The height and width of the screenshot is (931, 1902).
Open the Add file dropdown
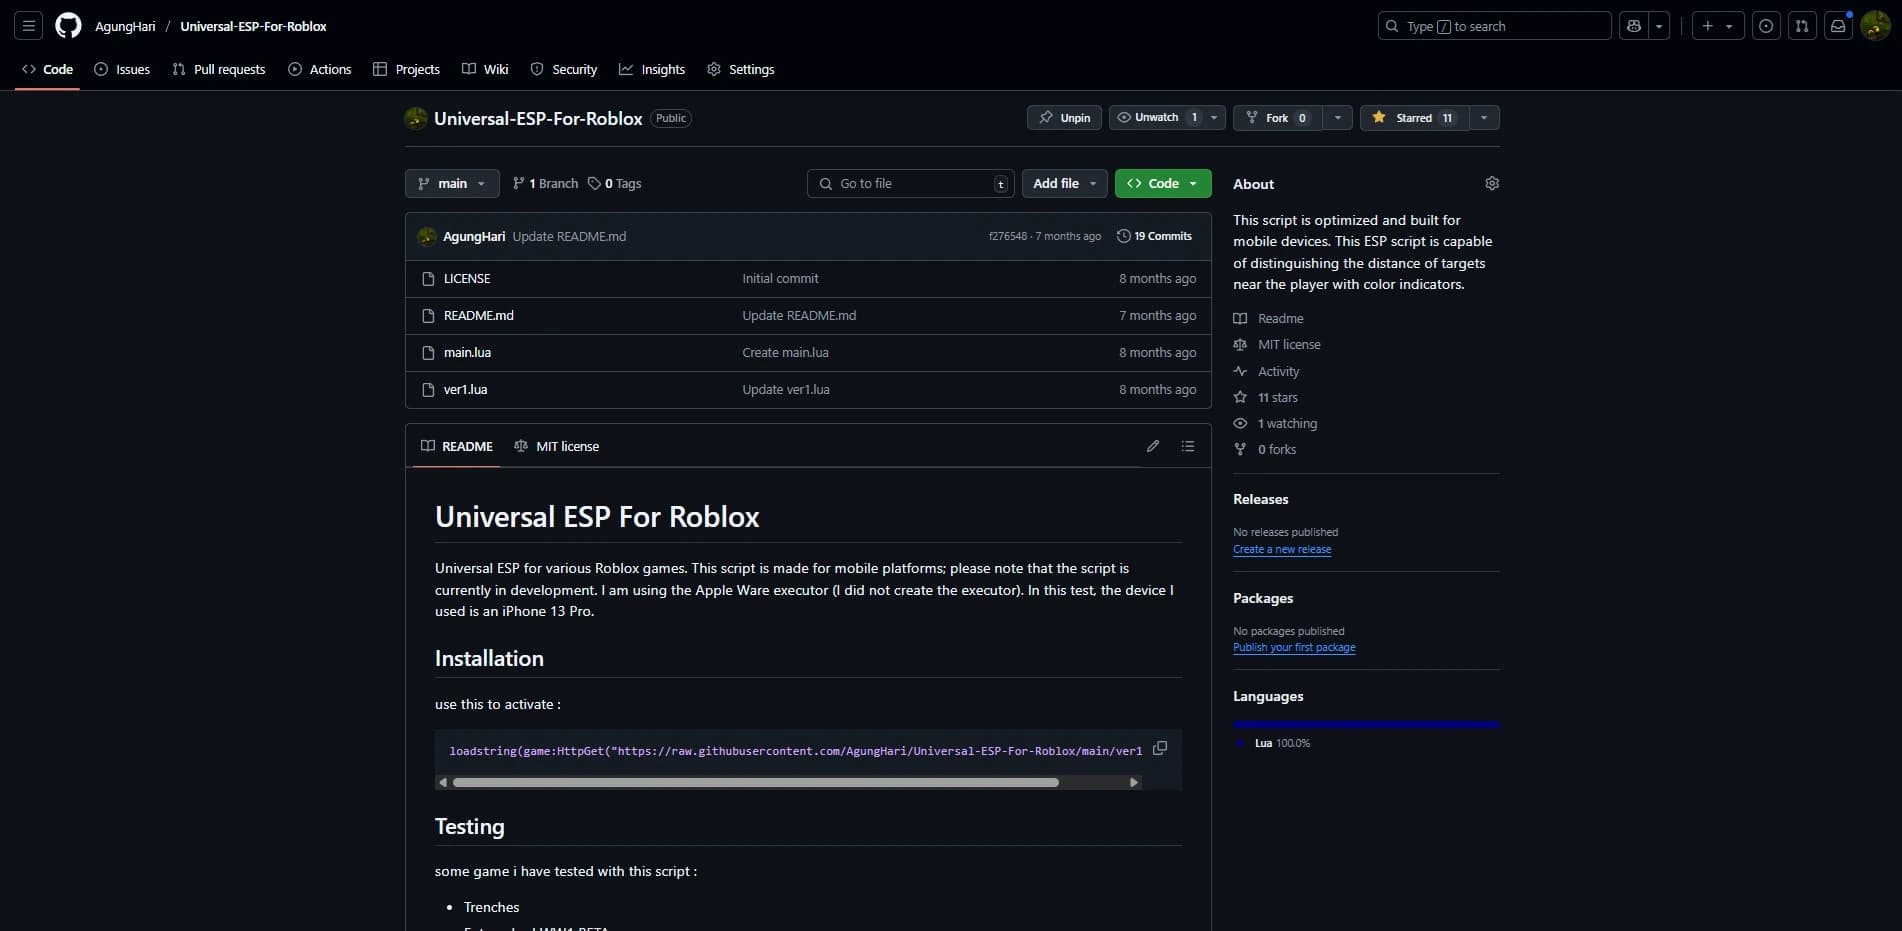[x=1064, y=183]
